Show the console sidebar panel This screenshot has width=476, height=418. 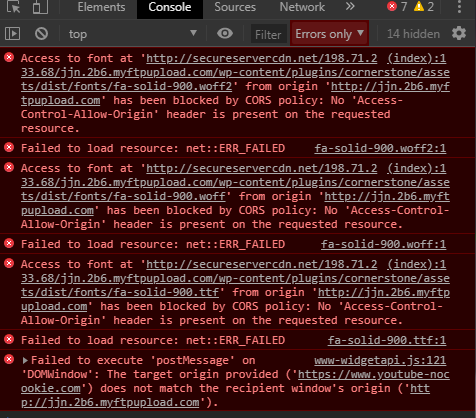click(x=13, y=34)
